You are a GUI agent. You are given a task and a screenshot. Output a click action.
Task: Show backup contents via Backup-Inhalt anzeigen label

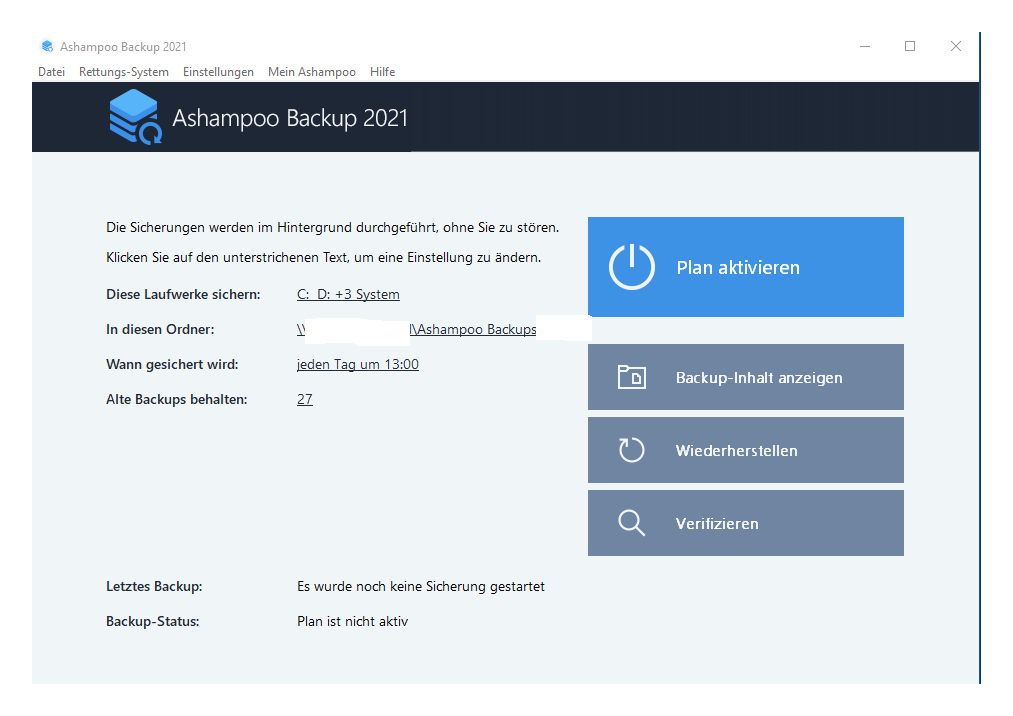coord(759,378)
